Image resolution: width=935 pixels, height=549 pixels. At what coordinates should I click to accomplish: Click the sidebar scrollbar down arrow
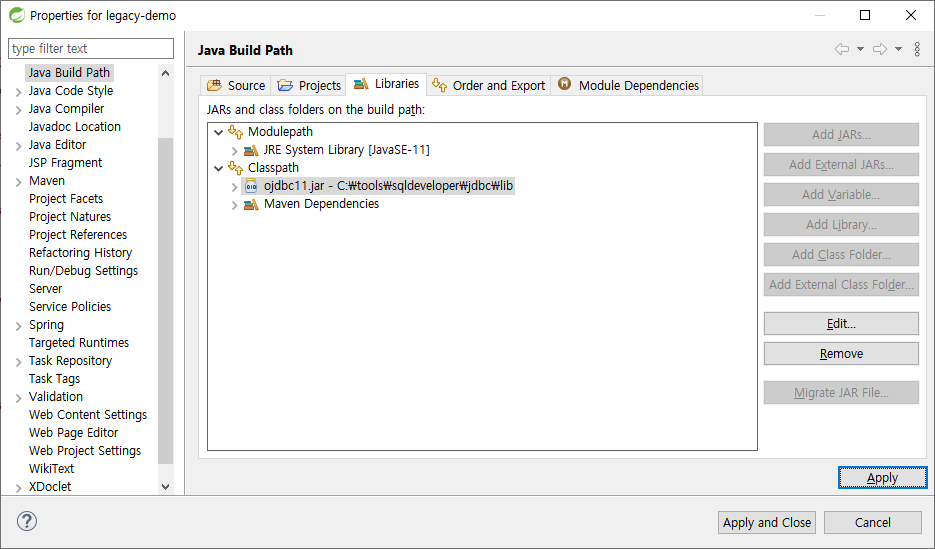click(x=166, y=487)
